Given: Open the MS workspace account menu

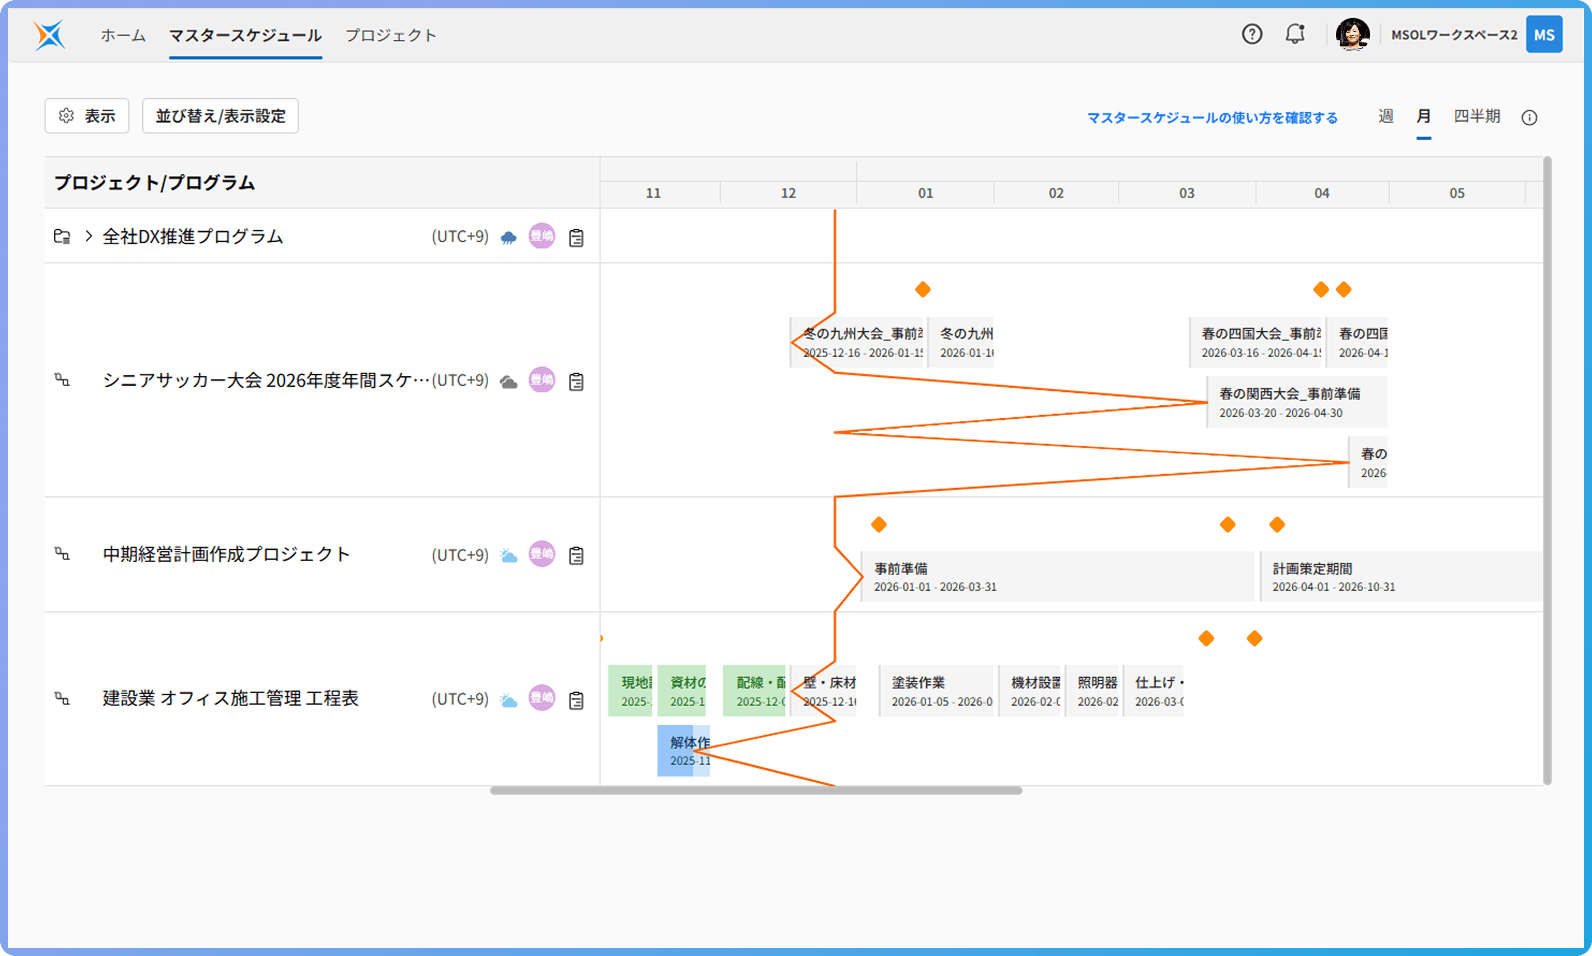Looking at the screenshot, I should (1544, 35).
